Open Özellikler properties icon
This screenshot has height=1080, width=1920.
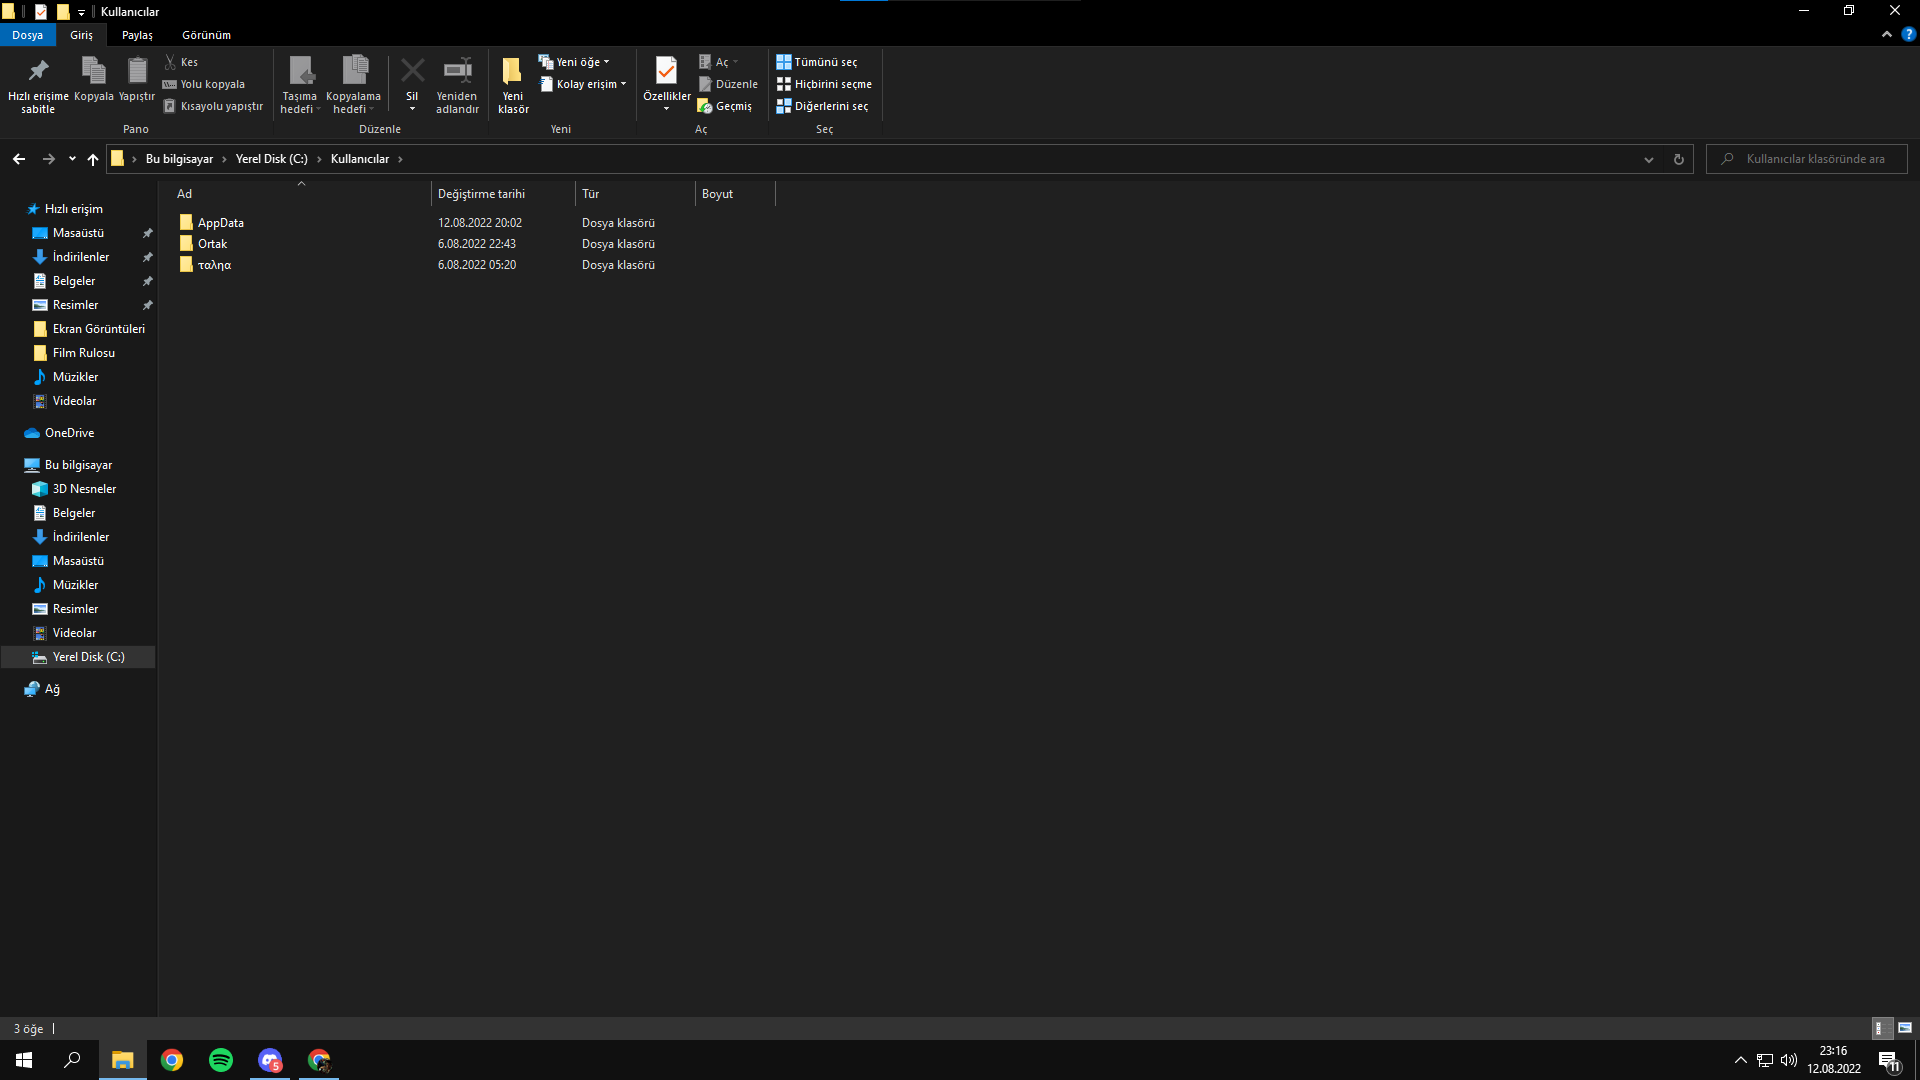click(666, 71)
